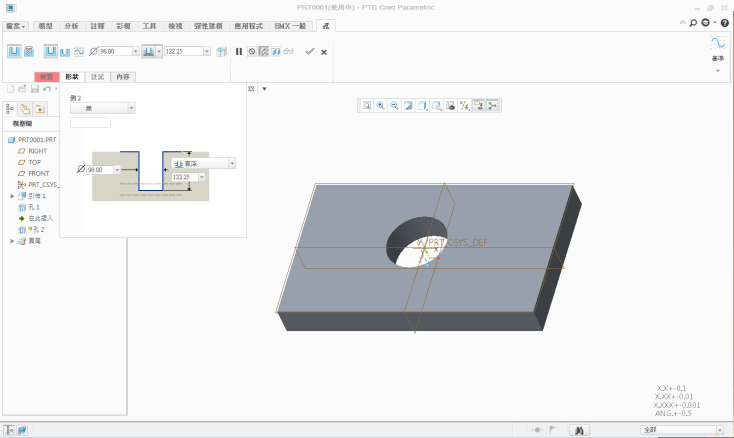734x438 pixels.
Task: Open the 檔案 file menu
Action: tap(15, 26)
